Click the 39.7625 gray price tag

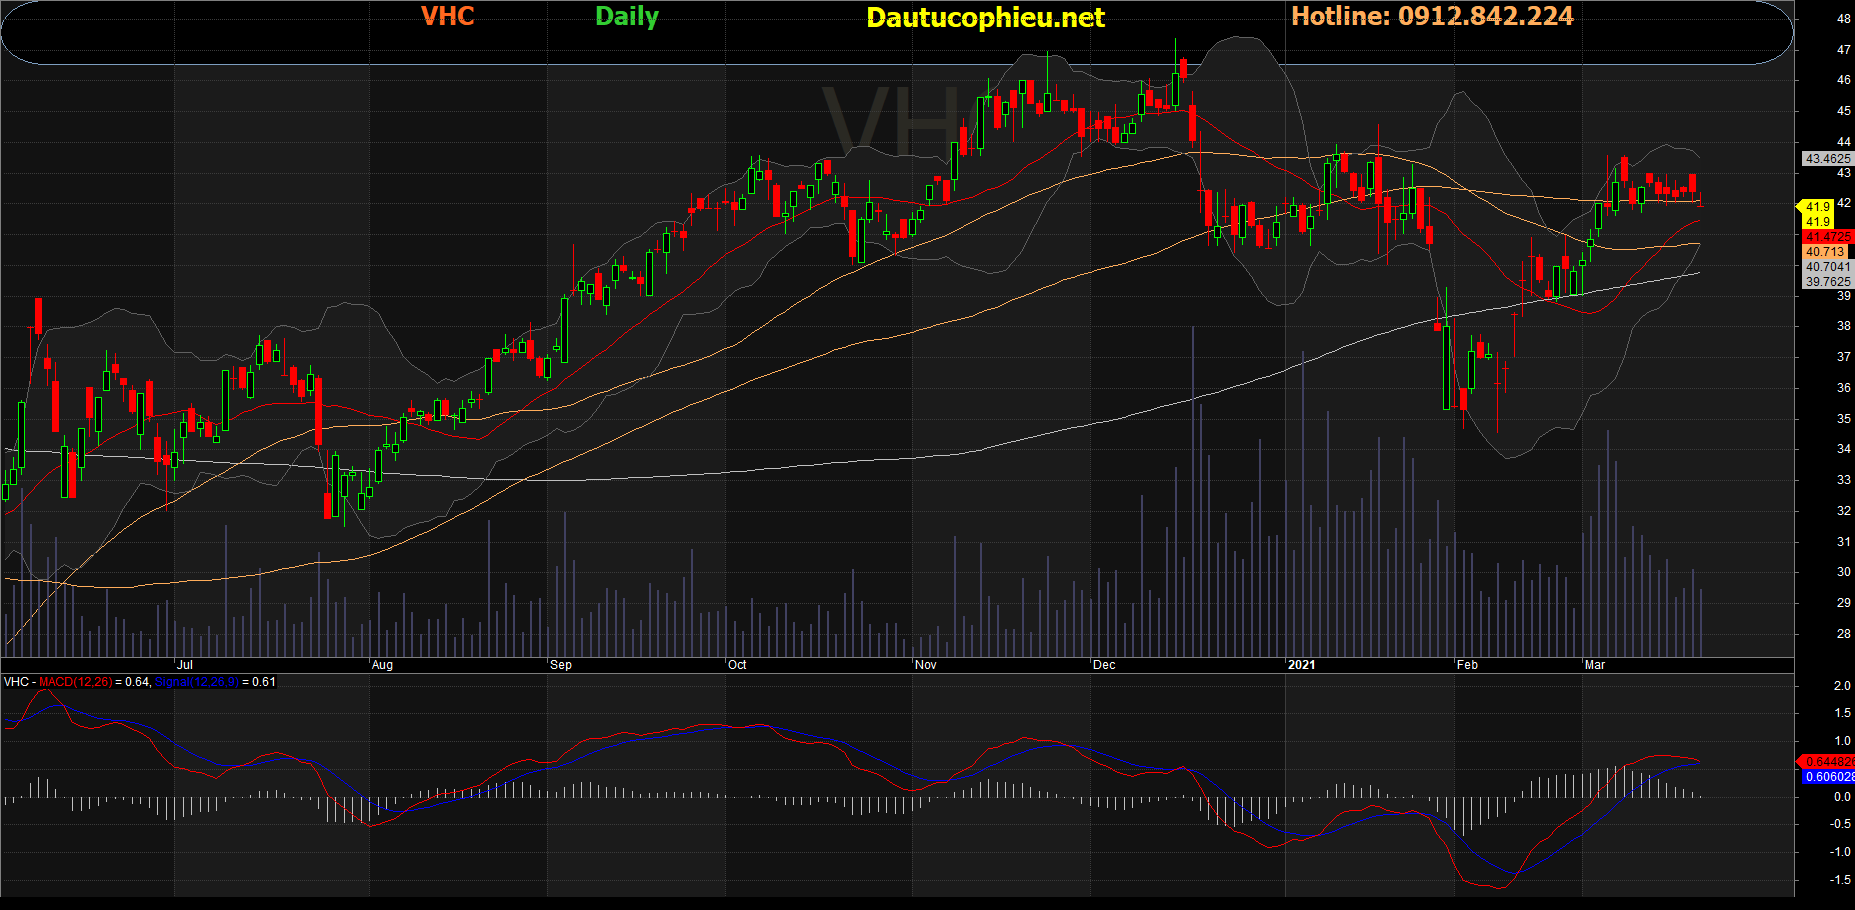point(1827,282)
